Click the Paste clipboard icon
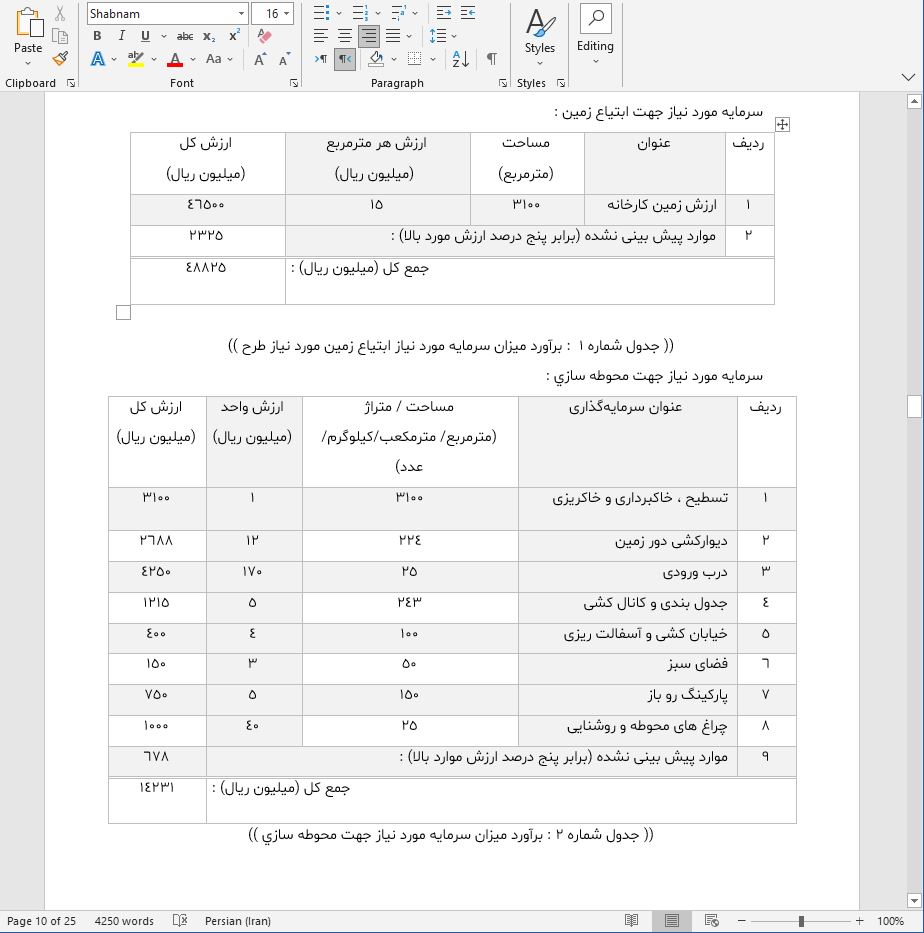The image size is (924, 933). coord(29,23)
